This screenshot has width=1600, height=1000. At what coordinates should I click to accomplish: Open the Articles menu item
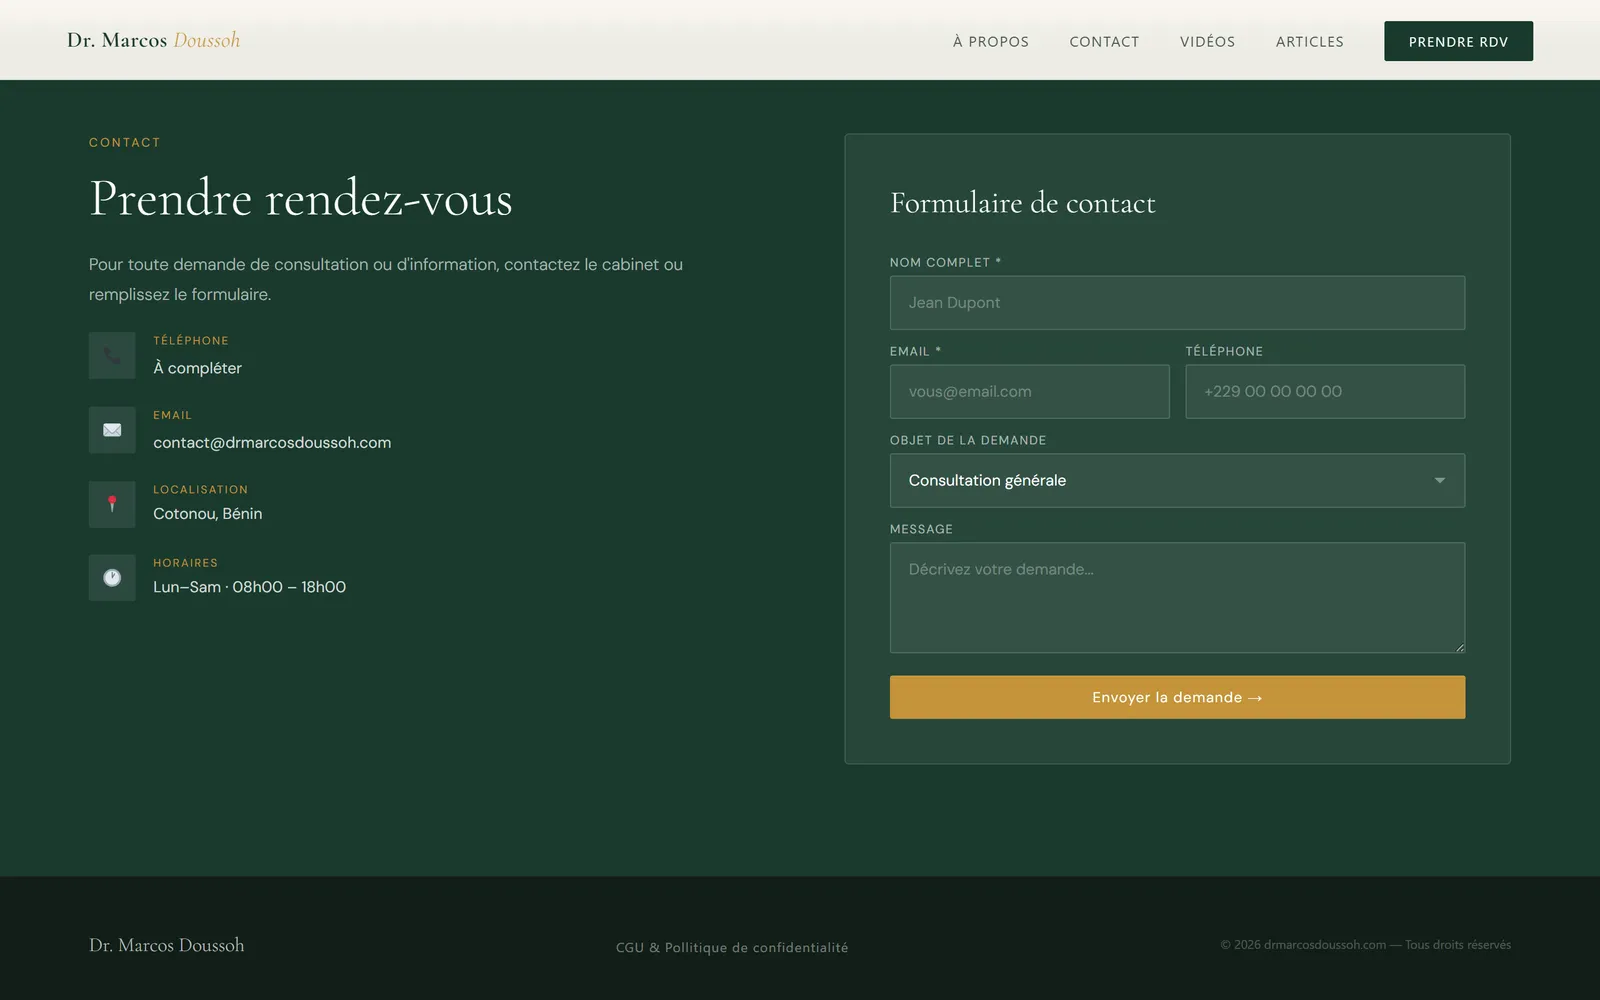click(1309, 41)
